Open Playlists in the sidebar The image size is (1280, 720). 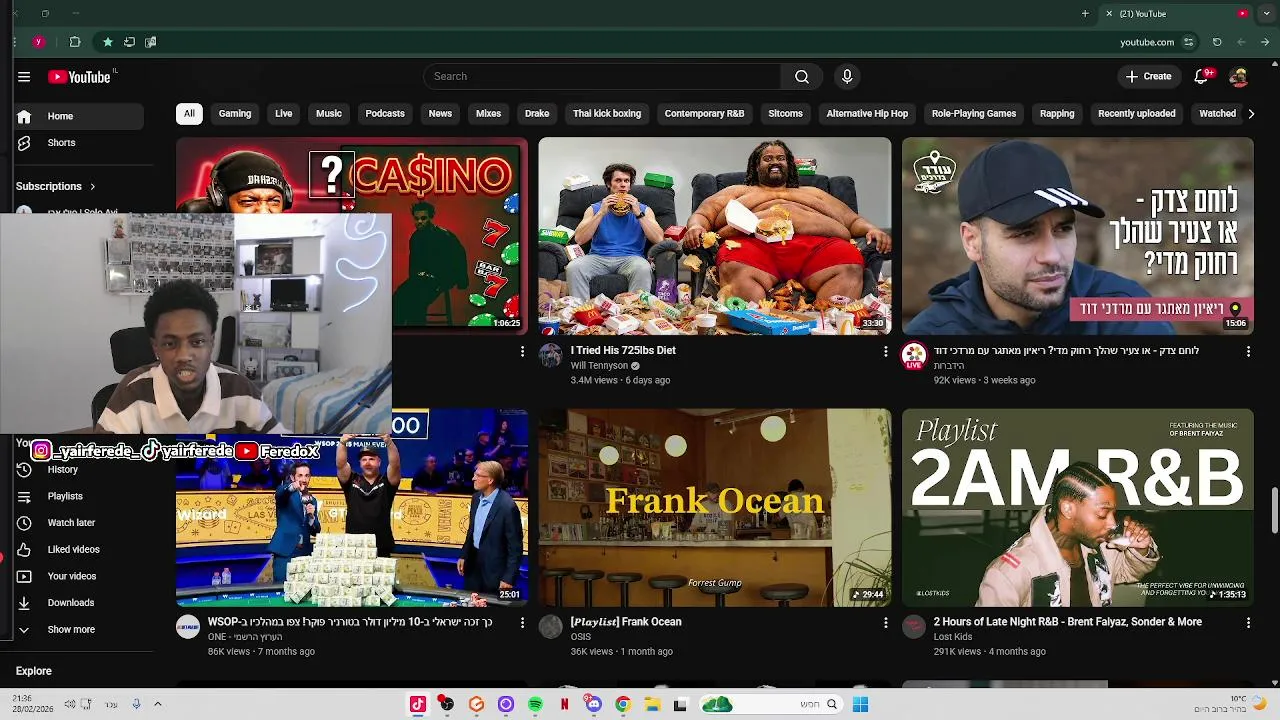[x=78, y=496]
